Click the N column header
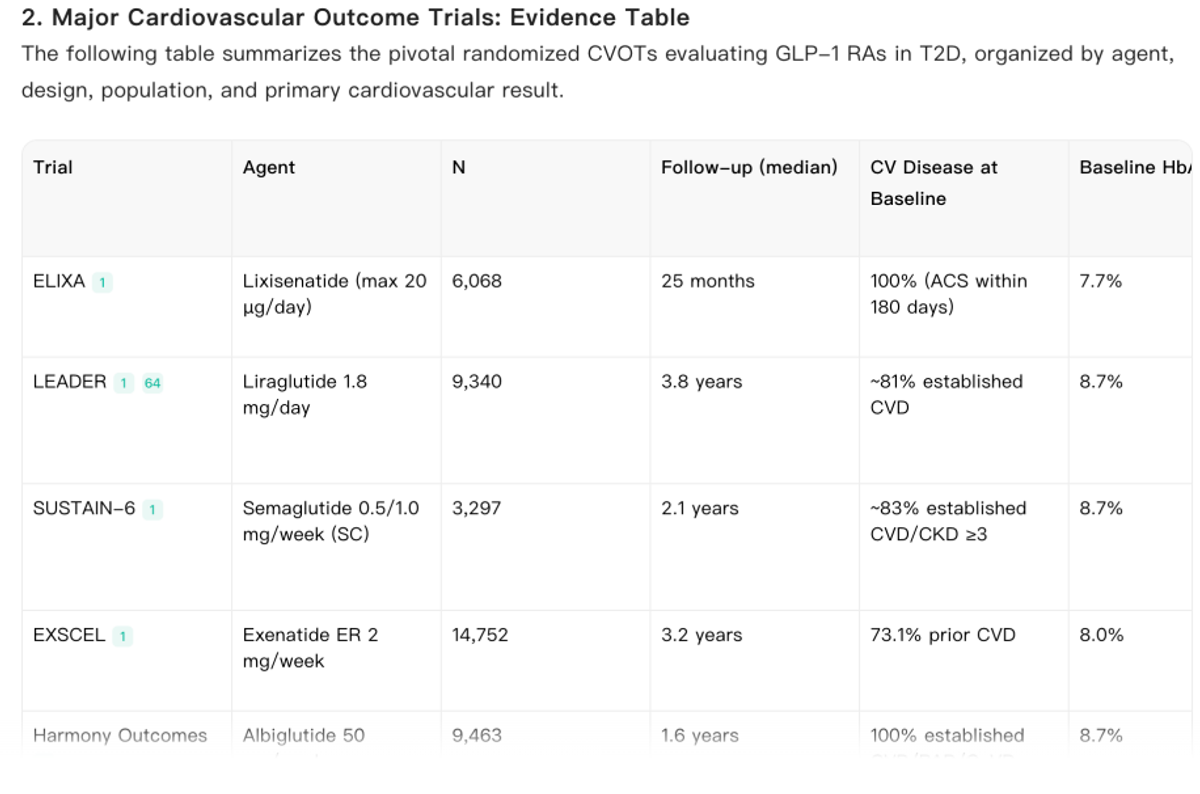This screenshot has height=794, width=1200. coord(459,168)
